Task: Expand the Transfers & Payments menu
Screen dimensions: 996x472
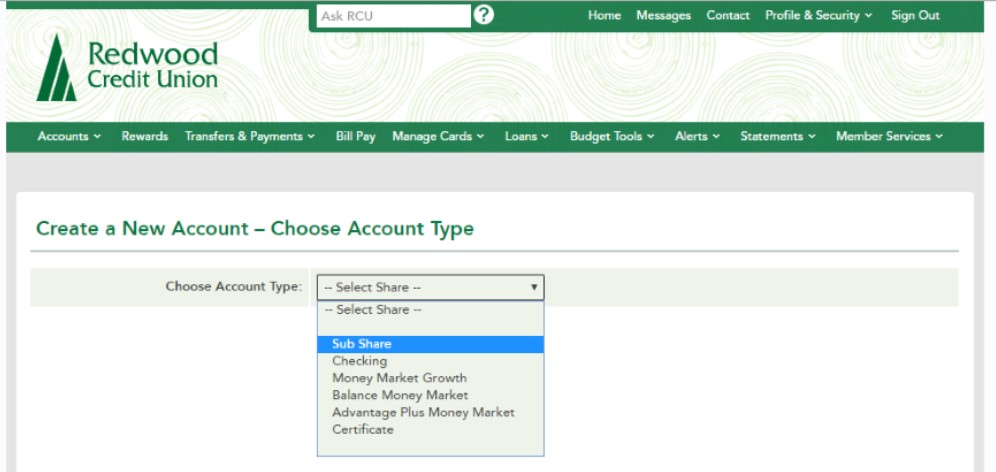Action: [x=250, y=136]
